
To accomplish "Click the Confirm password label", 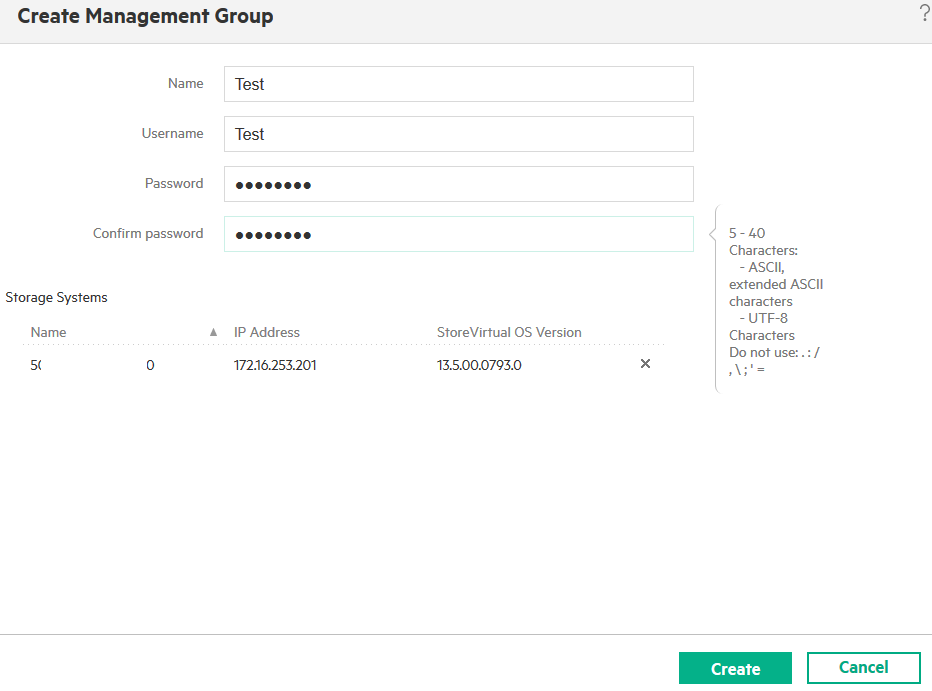I will click(x=148, y=234).
